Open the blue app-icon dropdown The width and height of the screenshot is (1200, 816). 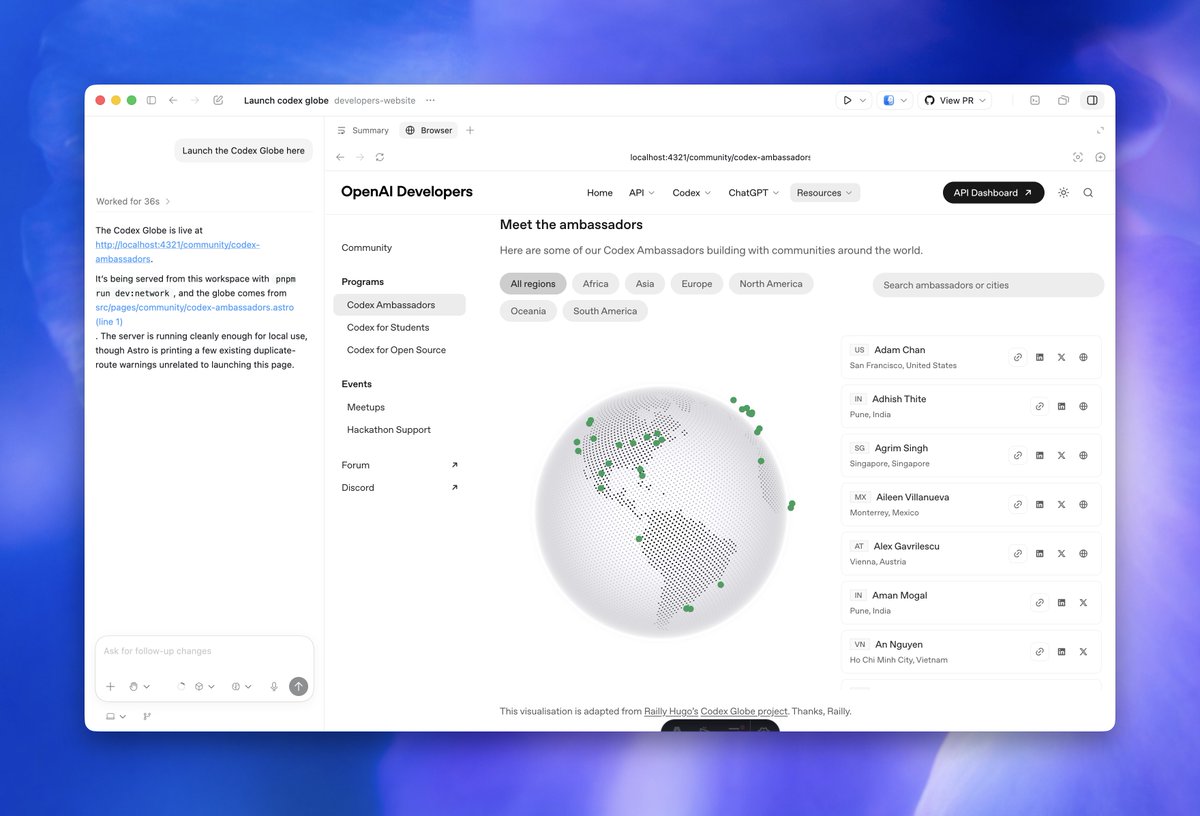(x=895, y=100)
